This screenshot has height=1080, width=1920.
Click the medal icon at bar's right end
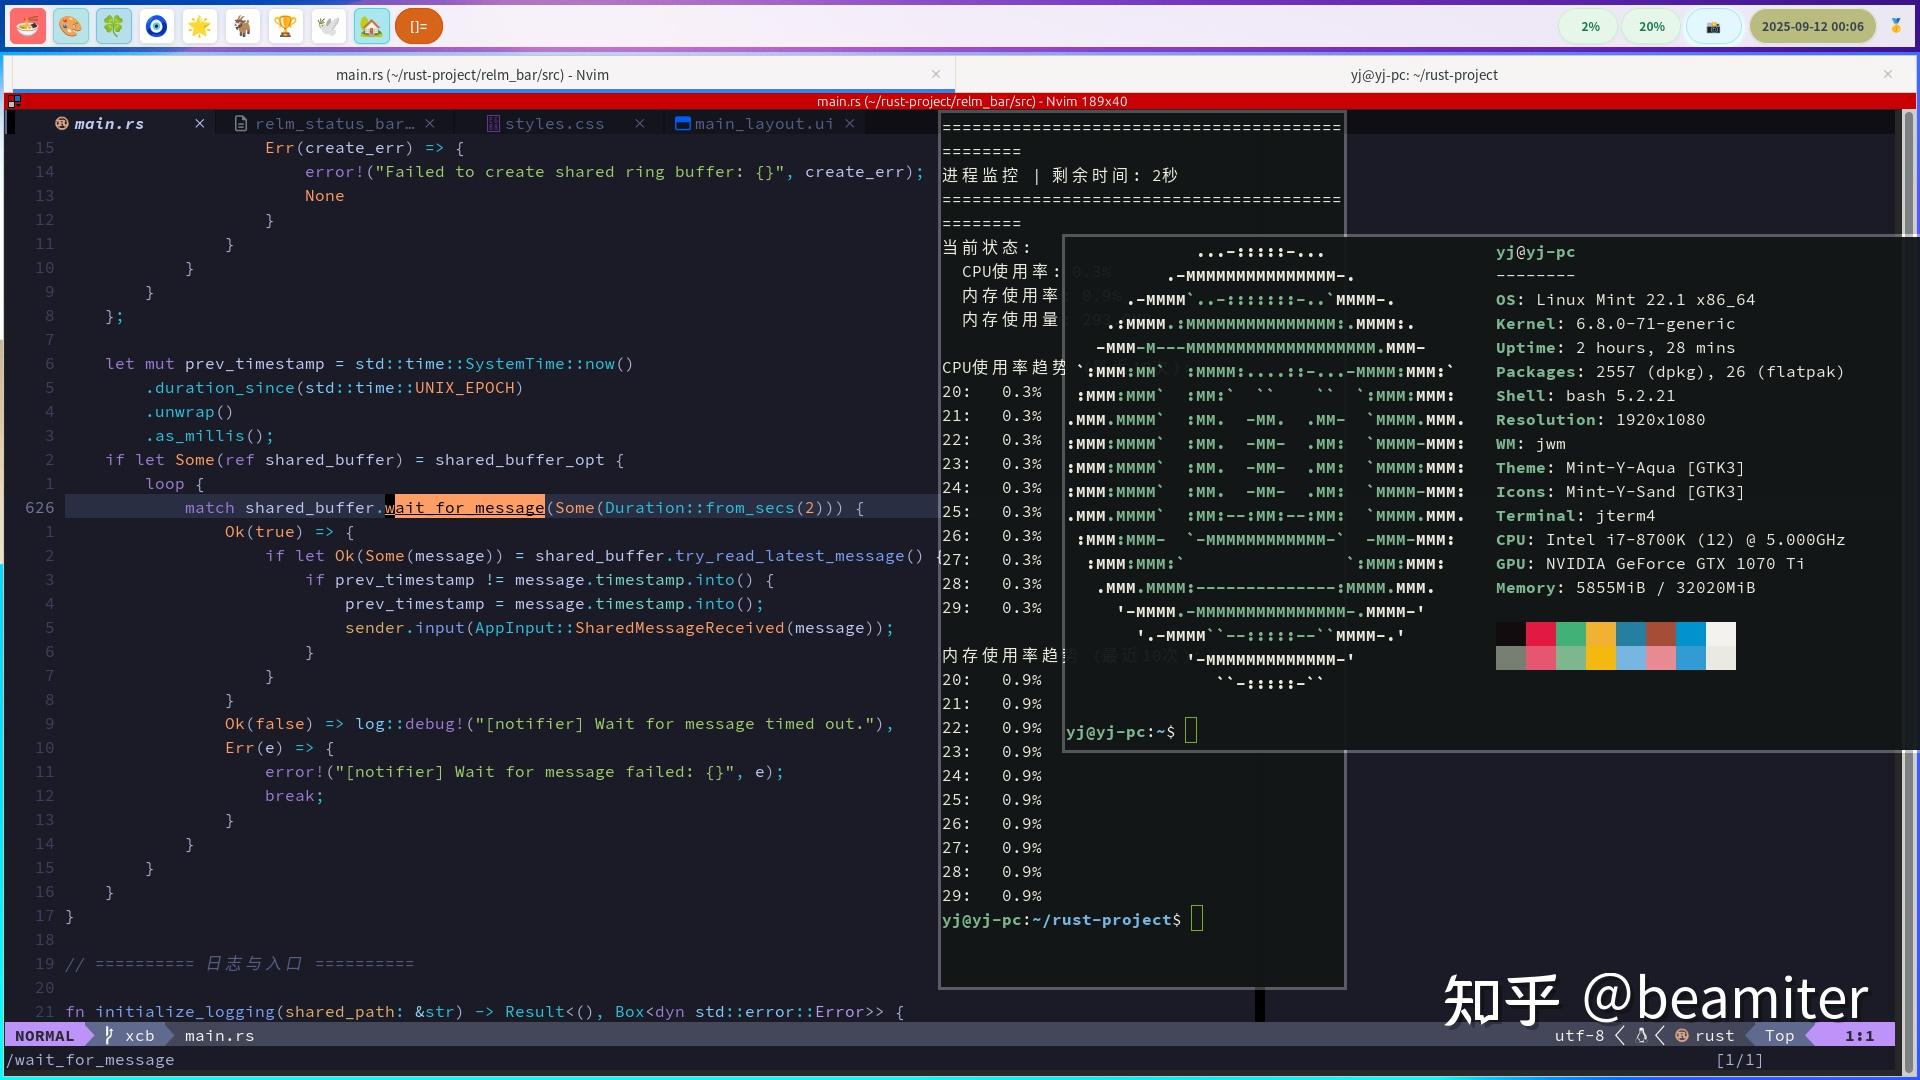tap(1896, 27)
